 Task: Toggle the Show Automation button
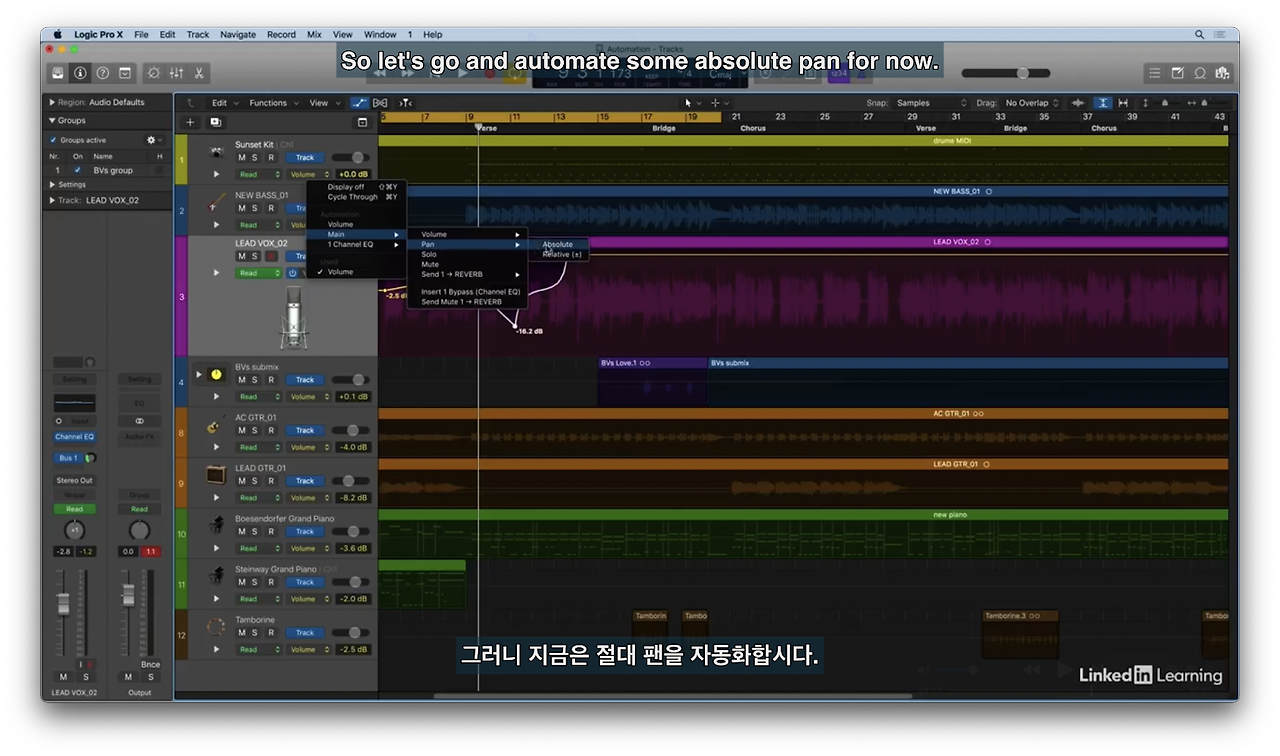point(359,103)
